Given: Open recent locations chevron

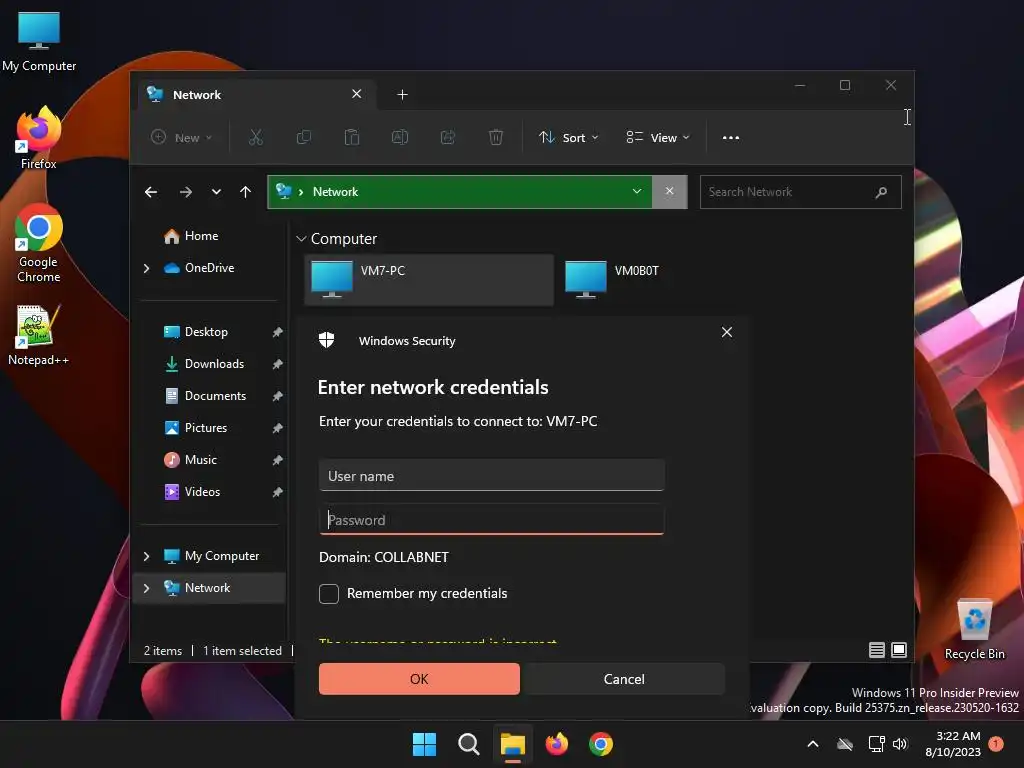Looking at the screenshot, I should 216,192.
